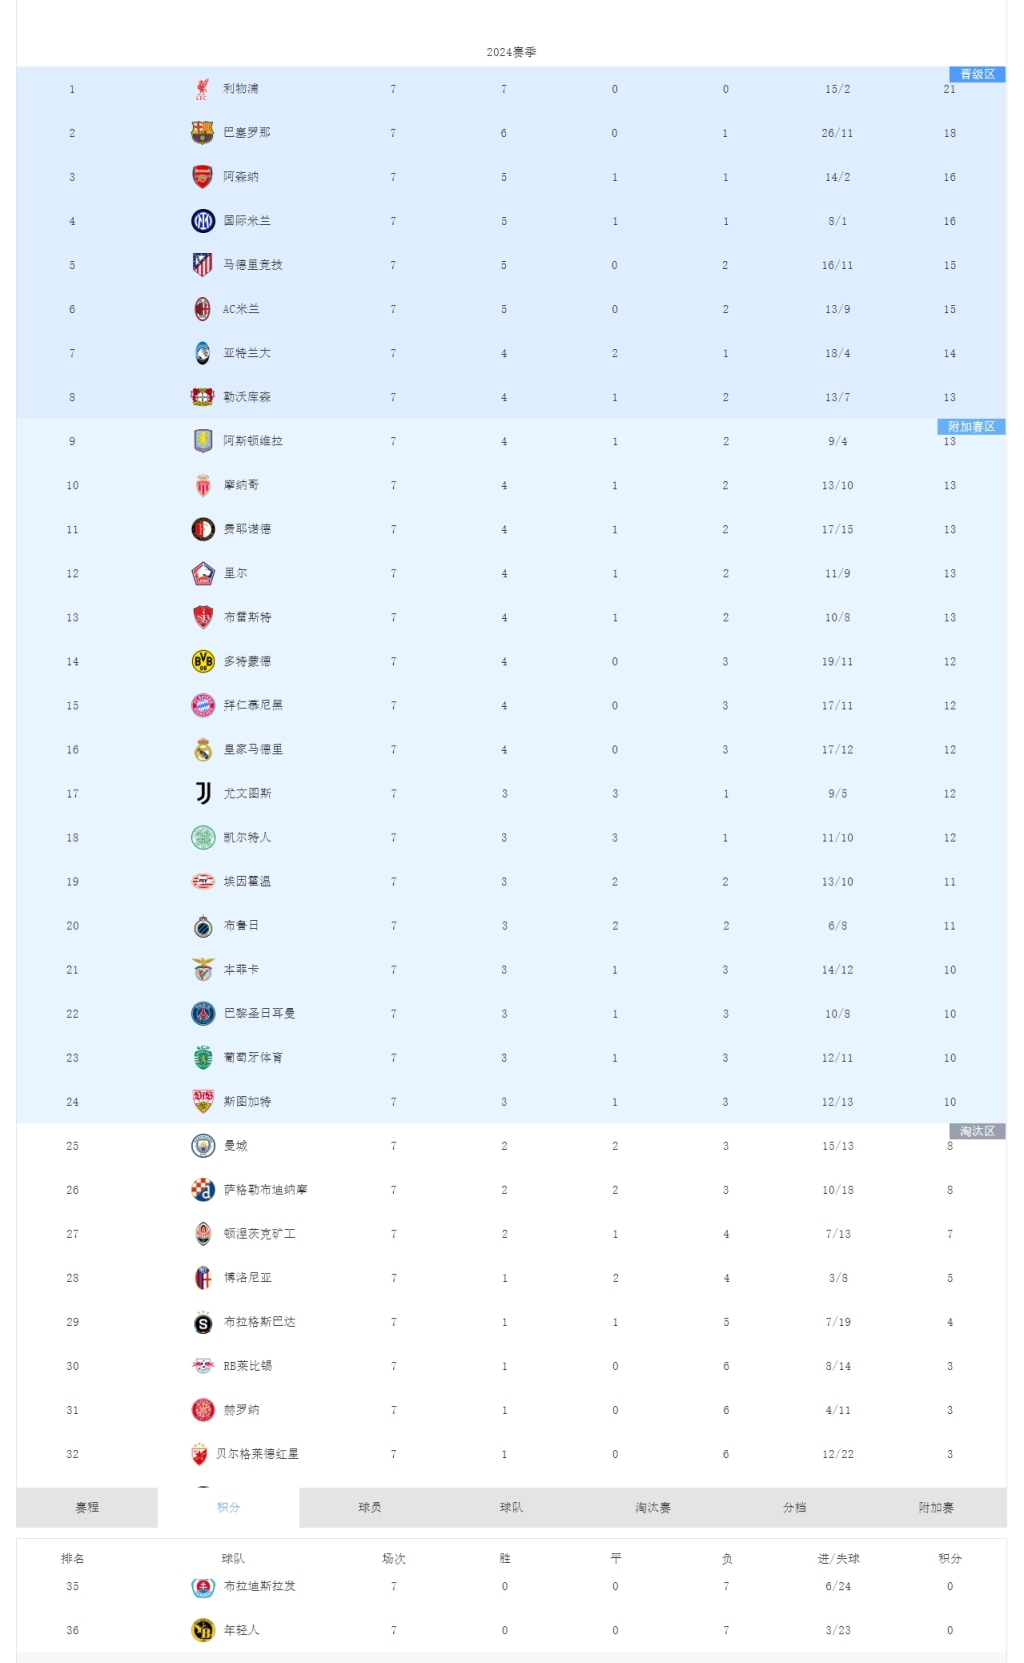Viewport: 1024px width, 1663px height.
Task: Click the Paris Saint-Germain crest icon
Action: (x=203, y=1013)
